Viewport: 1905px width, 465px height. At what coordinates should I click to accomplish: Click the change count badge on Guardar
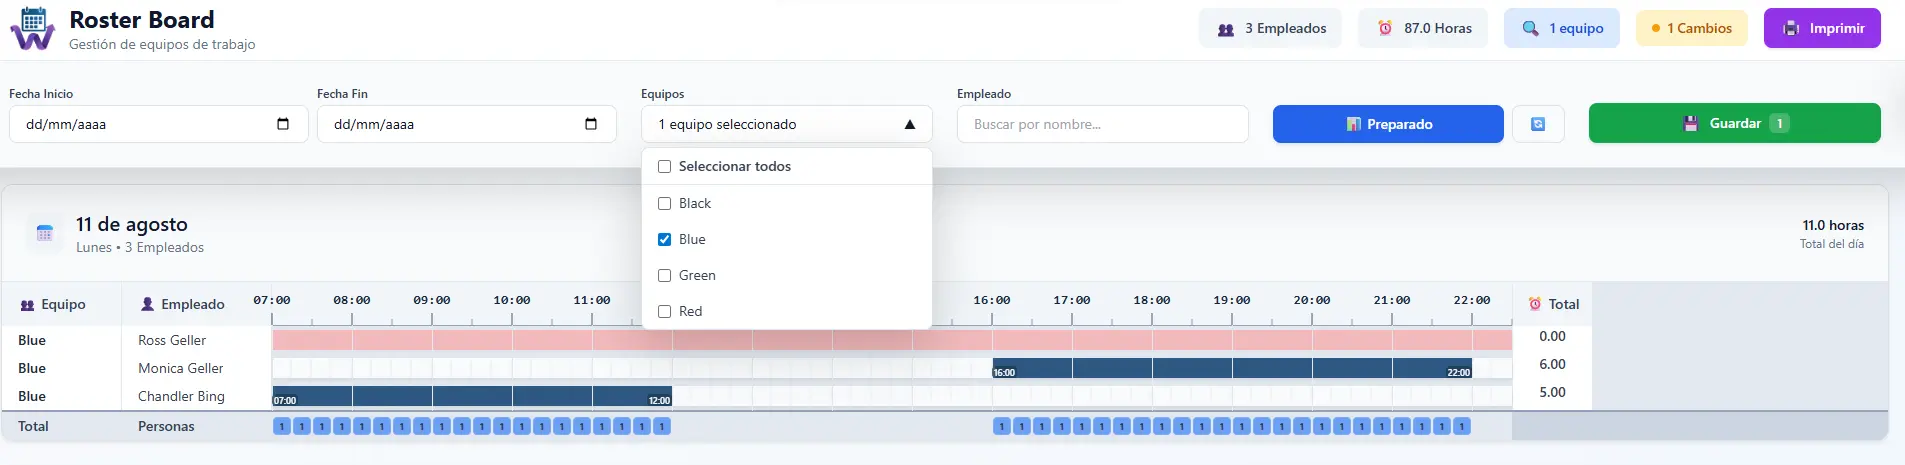pyautogui.click(x=1779, y=123)
